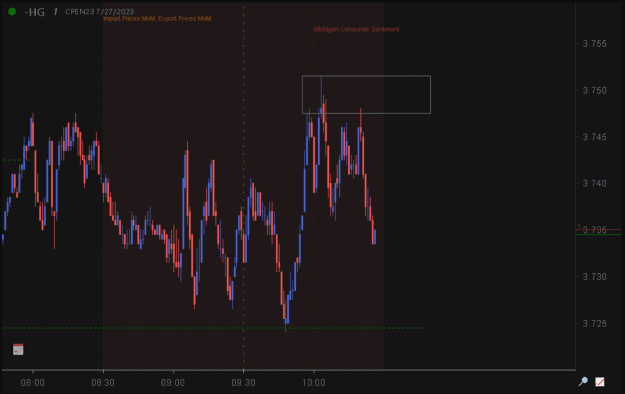Click the chart interval value 1
The width and height of the screenshot is (625, 394).
pyautogui.click(x=55, y=12)
